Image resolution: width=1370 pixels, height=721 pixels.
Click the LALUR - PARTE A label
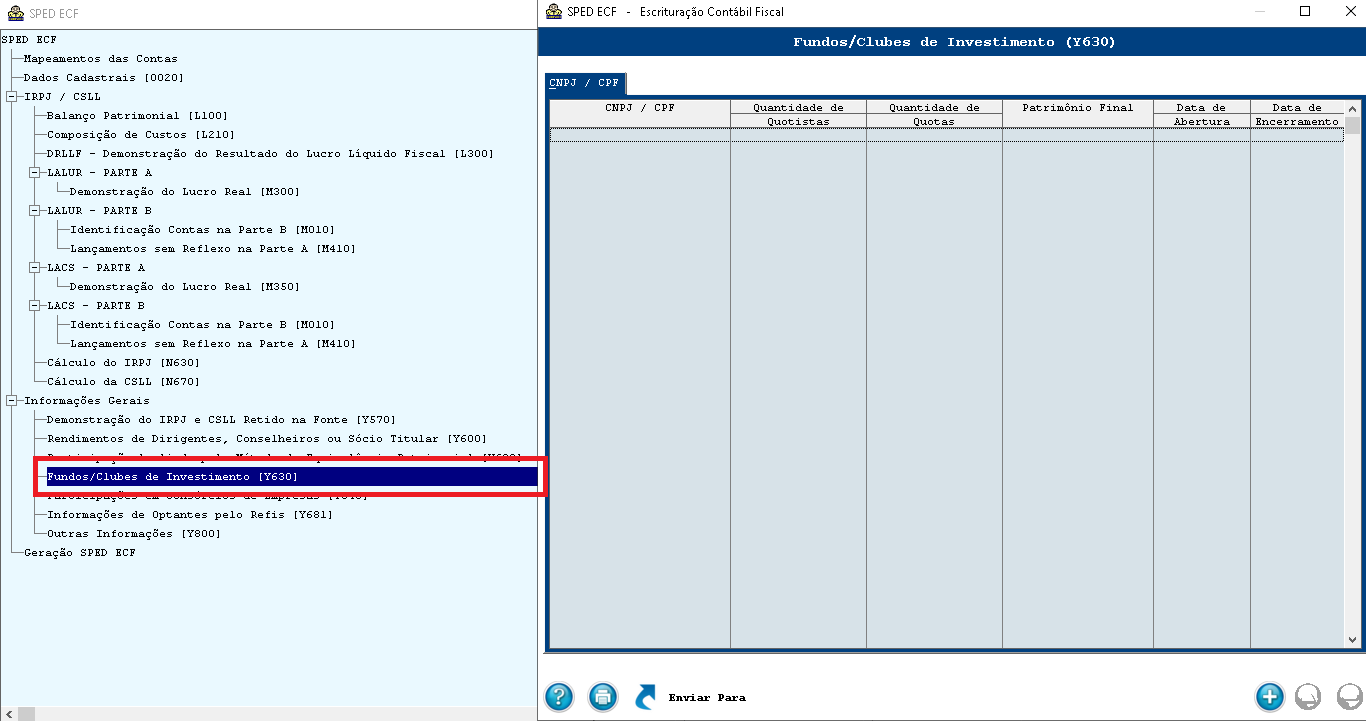point(99,173)
